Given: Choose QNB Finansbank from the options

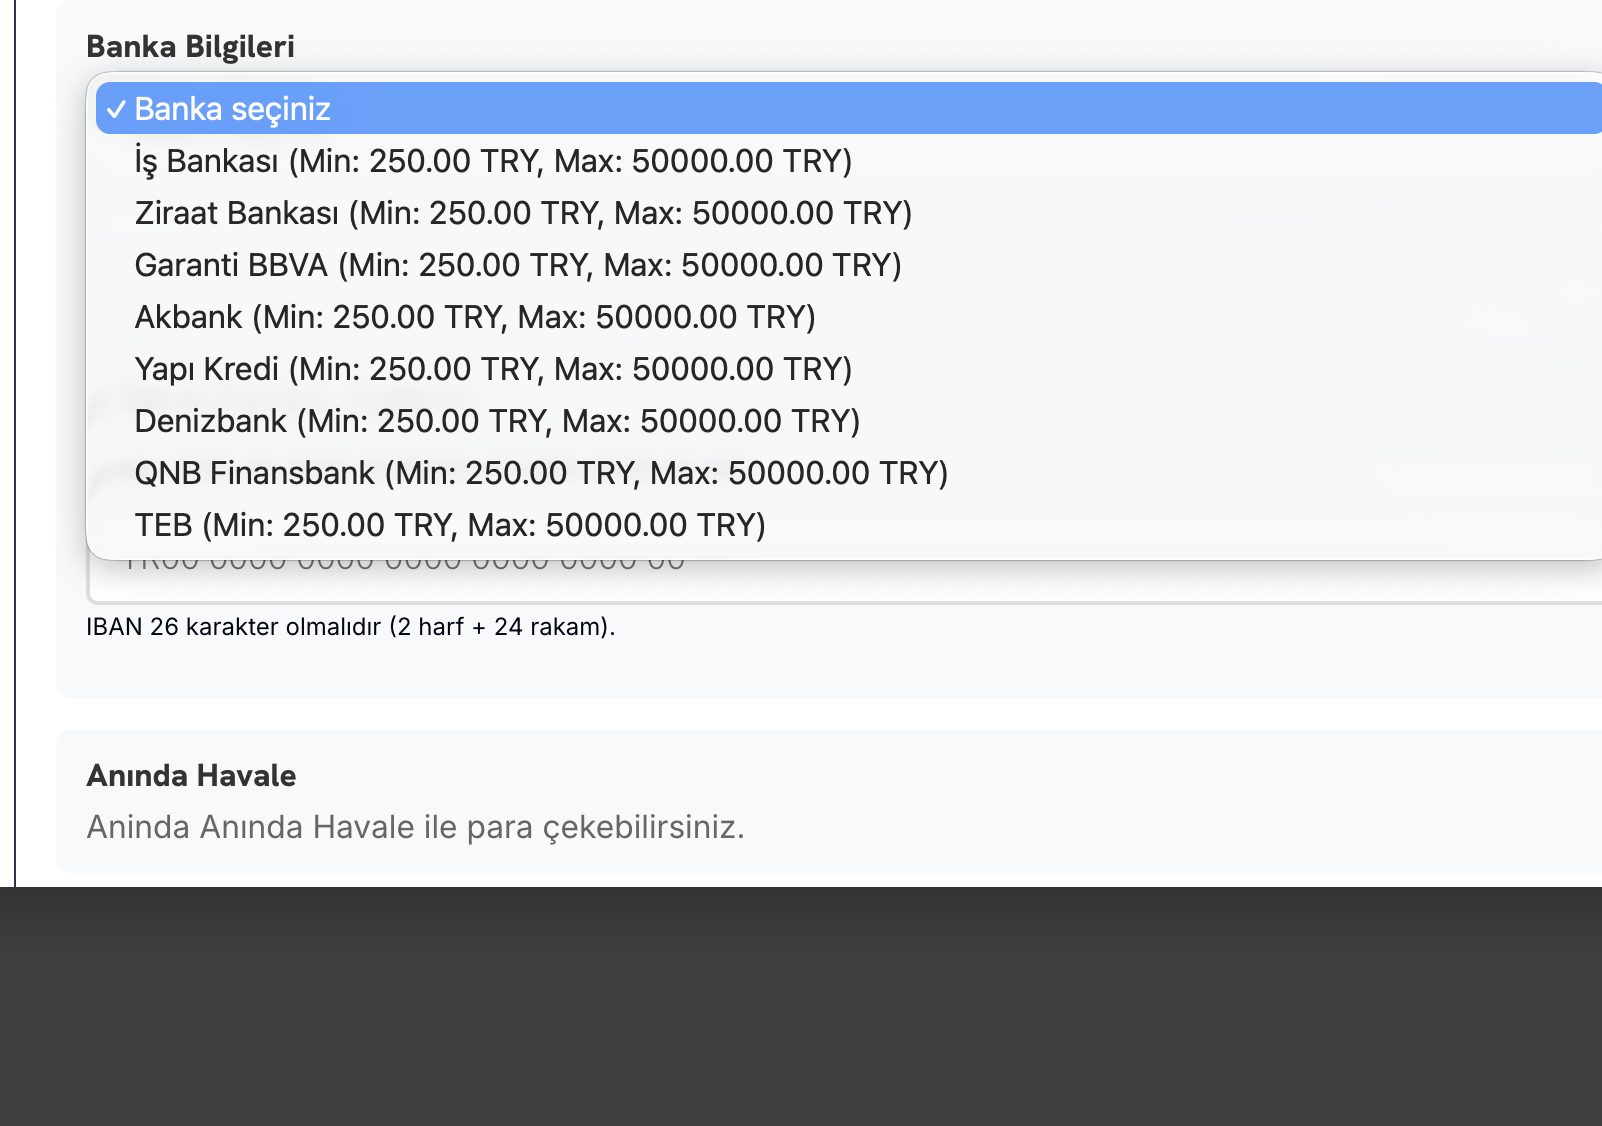Looking at the screenshot, I should (x=540, y=473).
